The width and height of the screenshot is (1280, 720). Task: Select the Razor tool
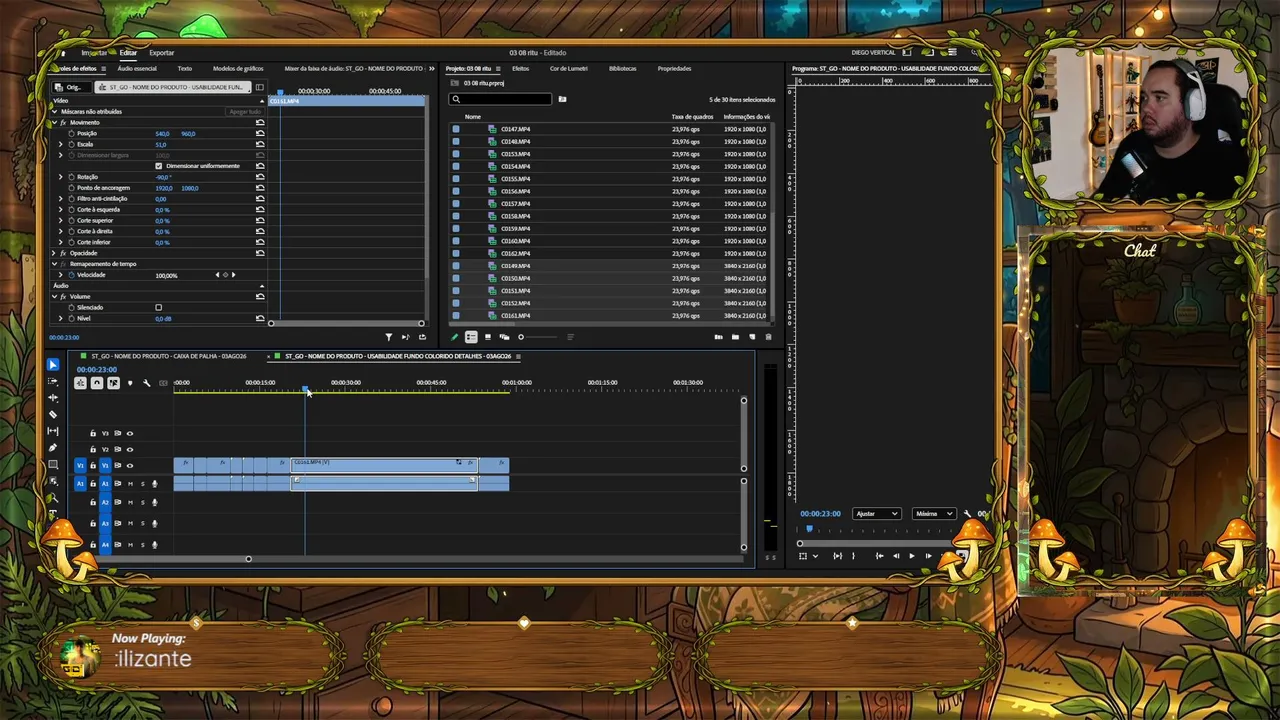(x=53, y=414)
